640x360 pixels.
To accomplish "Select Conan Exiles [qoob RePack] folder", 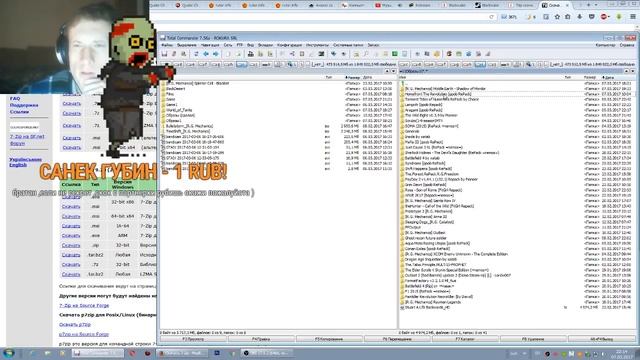I will [427, 249].
